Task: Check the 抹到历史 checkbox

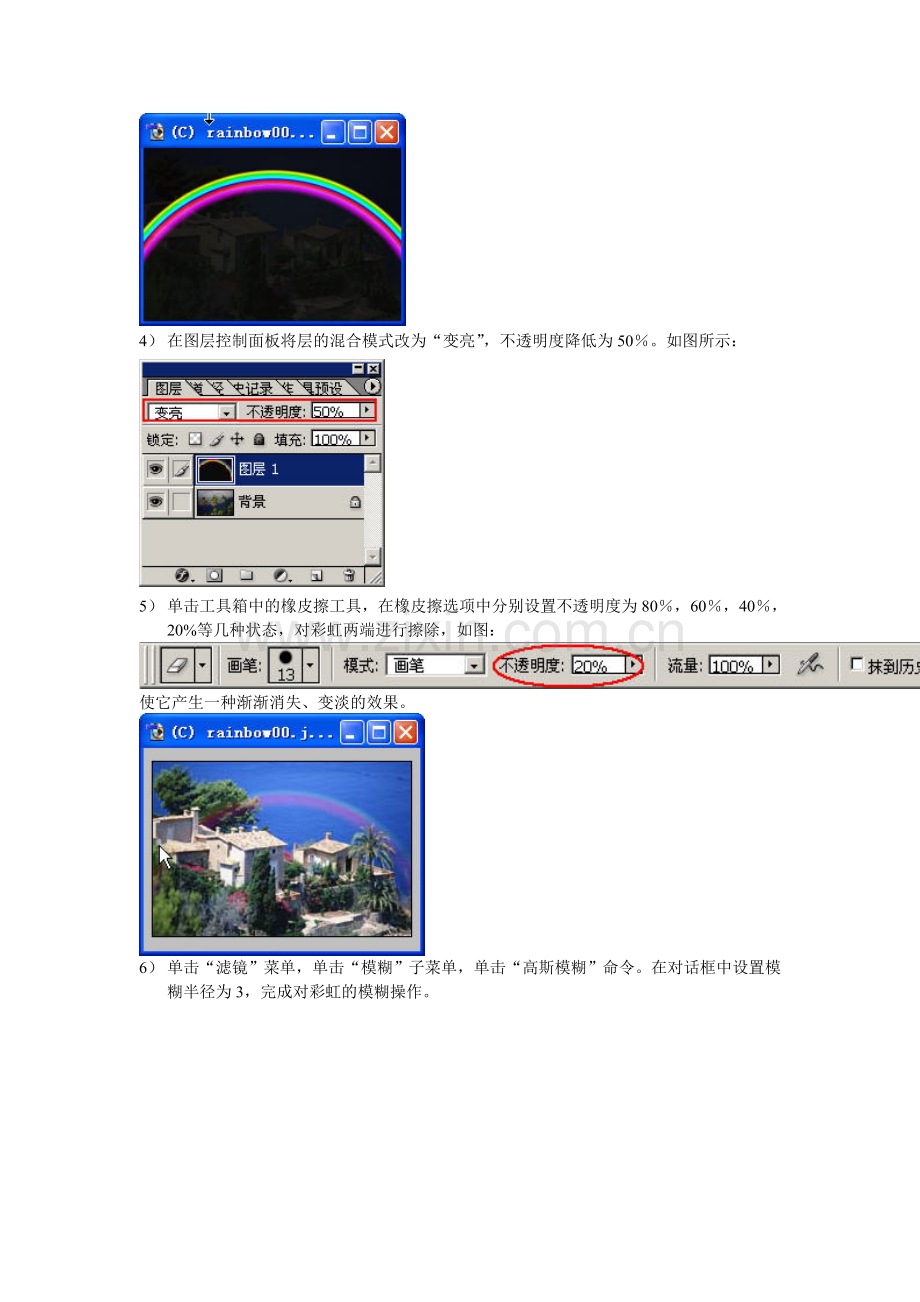Action: pyautogui.click(x=857, y=664)
